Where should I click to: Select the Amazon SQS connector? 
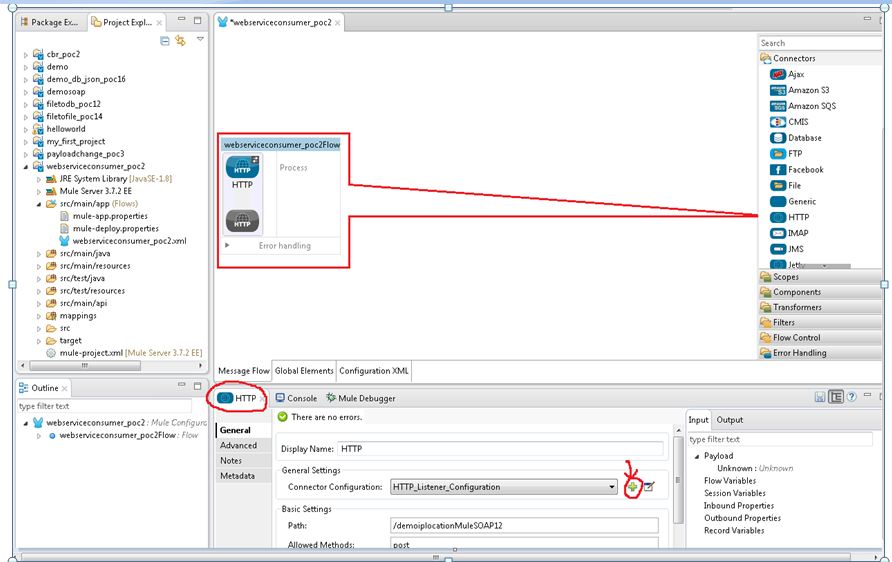coord(803,106)
